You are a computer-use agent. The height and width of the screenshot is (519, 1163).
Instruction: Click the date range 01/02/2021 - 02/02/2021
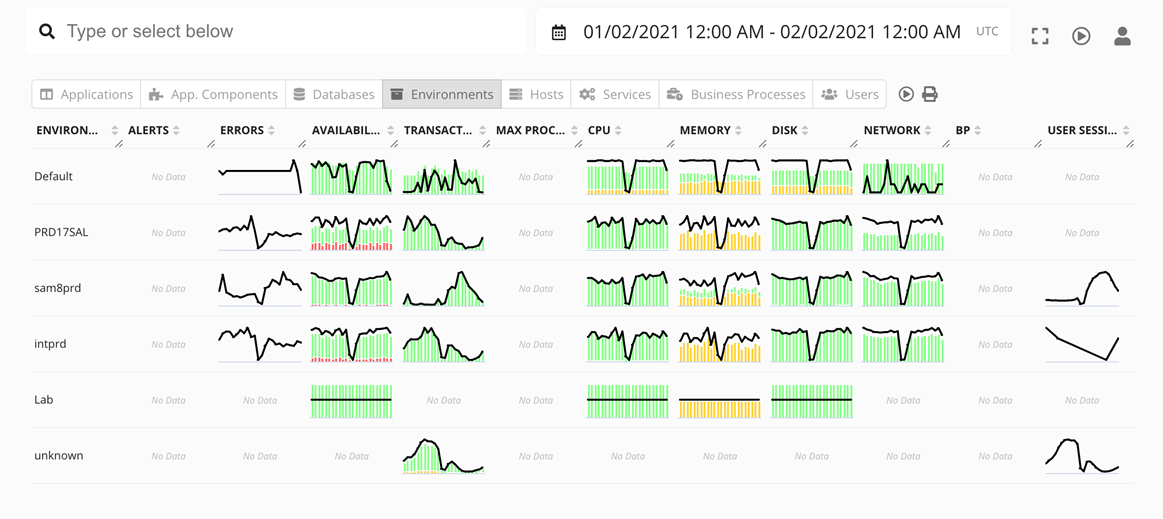[771, 32]
